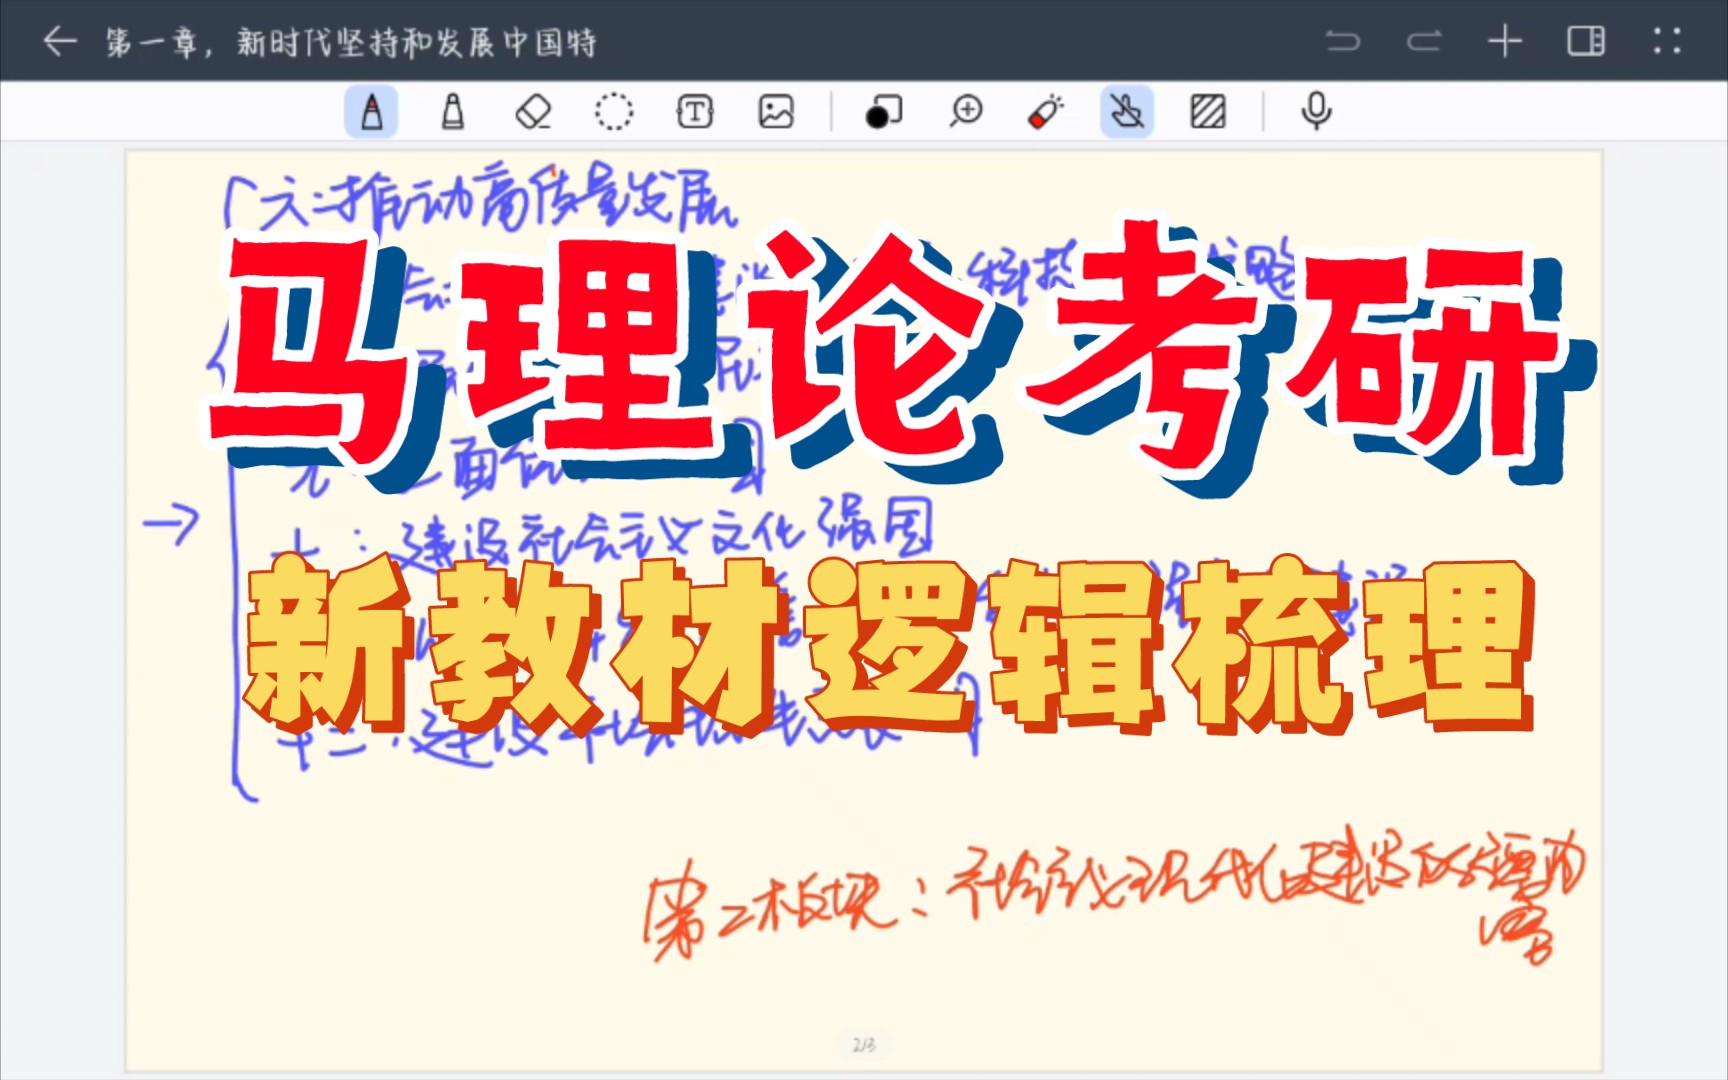Go back with the left arrow
1728x1080 pixels.
coord(60,41)
